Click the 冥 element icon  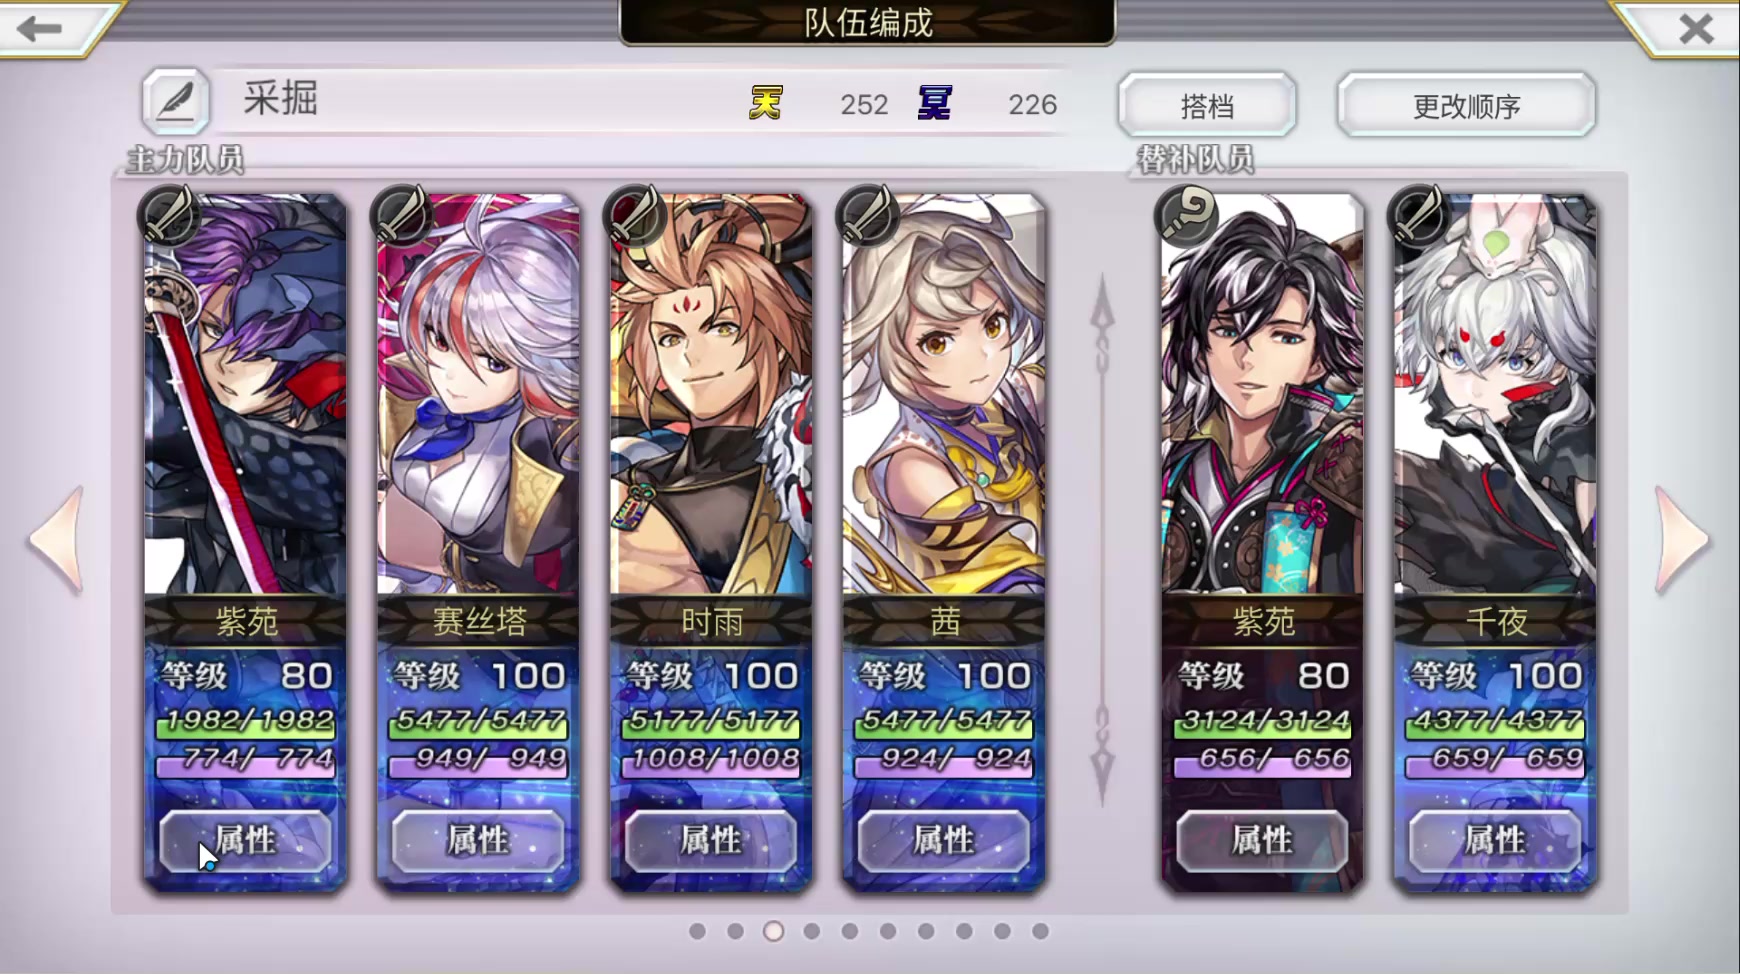pos(934,103)
